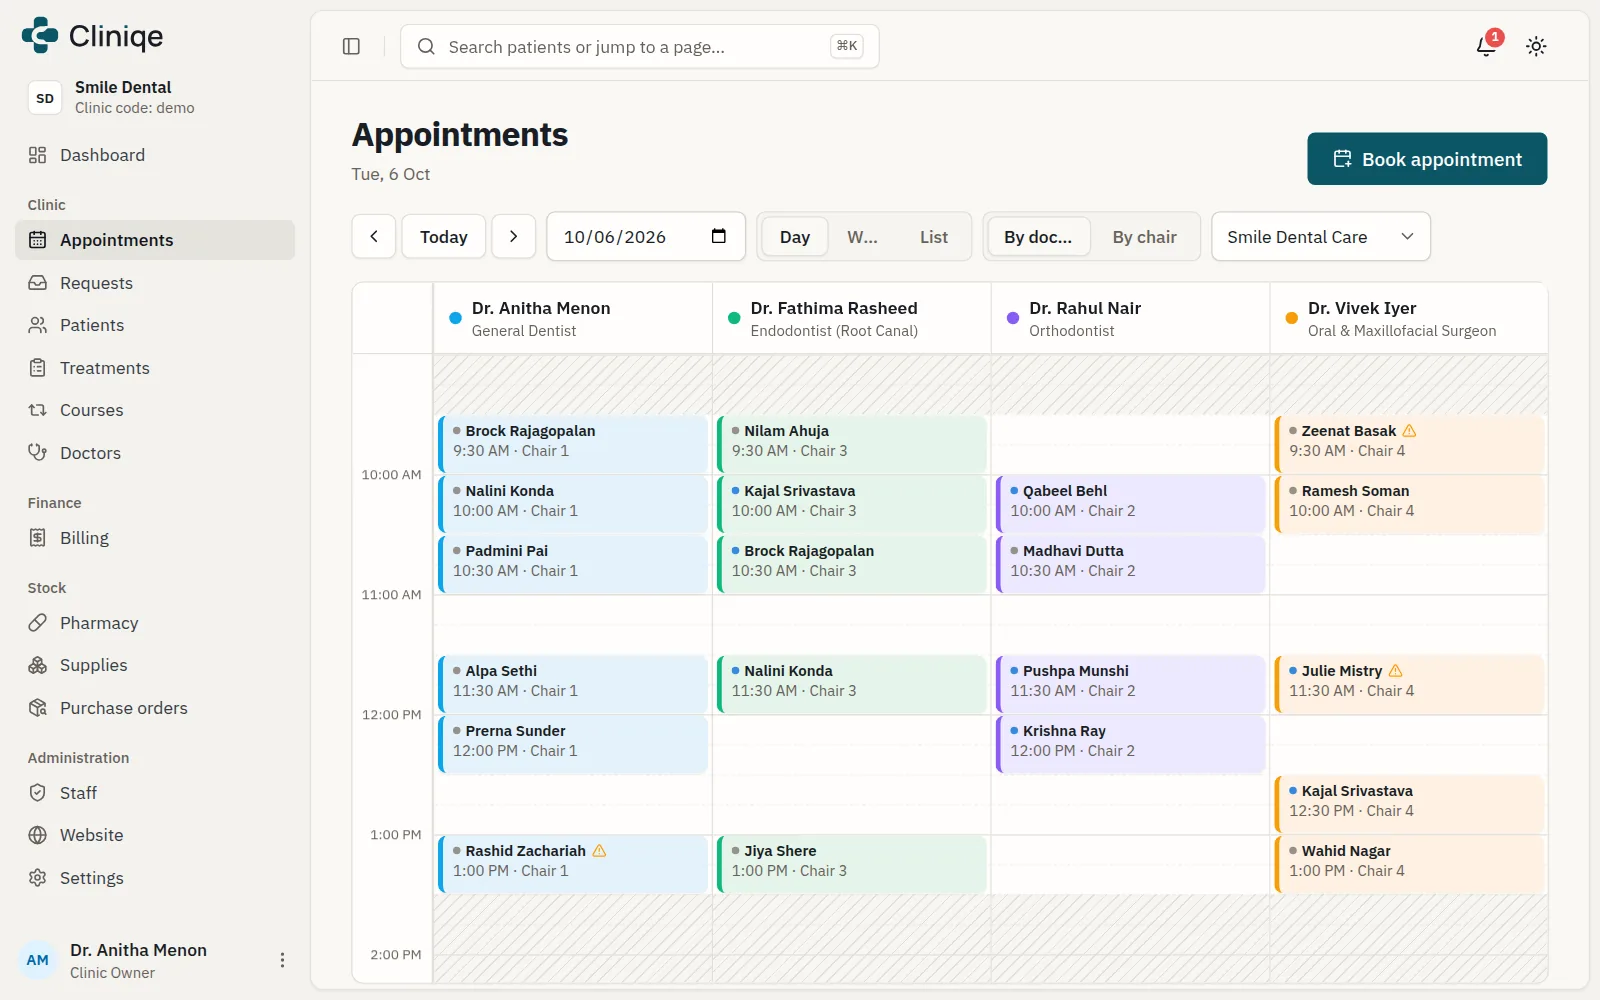Screen dimensions: 1600x1000
Task: Click Dr. Vivek Iyer orange color dot
Action: (x=1291, y=318)
